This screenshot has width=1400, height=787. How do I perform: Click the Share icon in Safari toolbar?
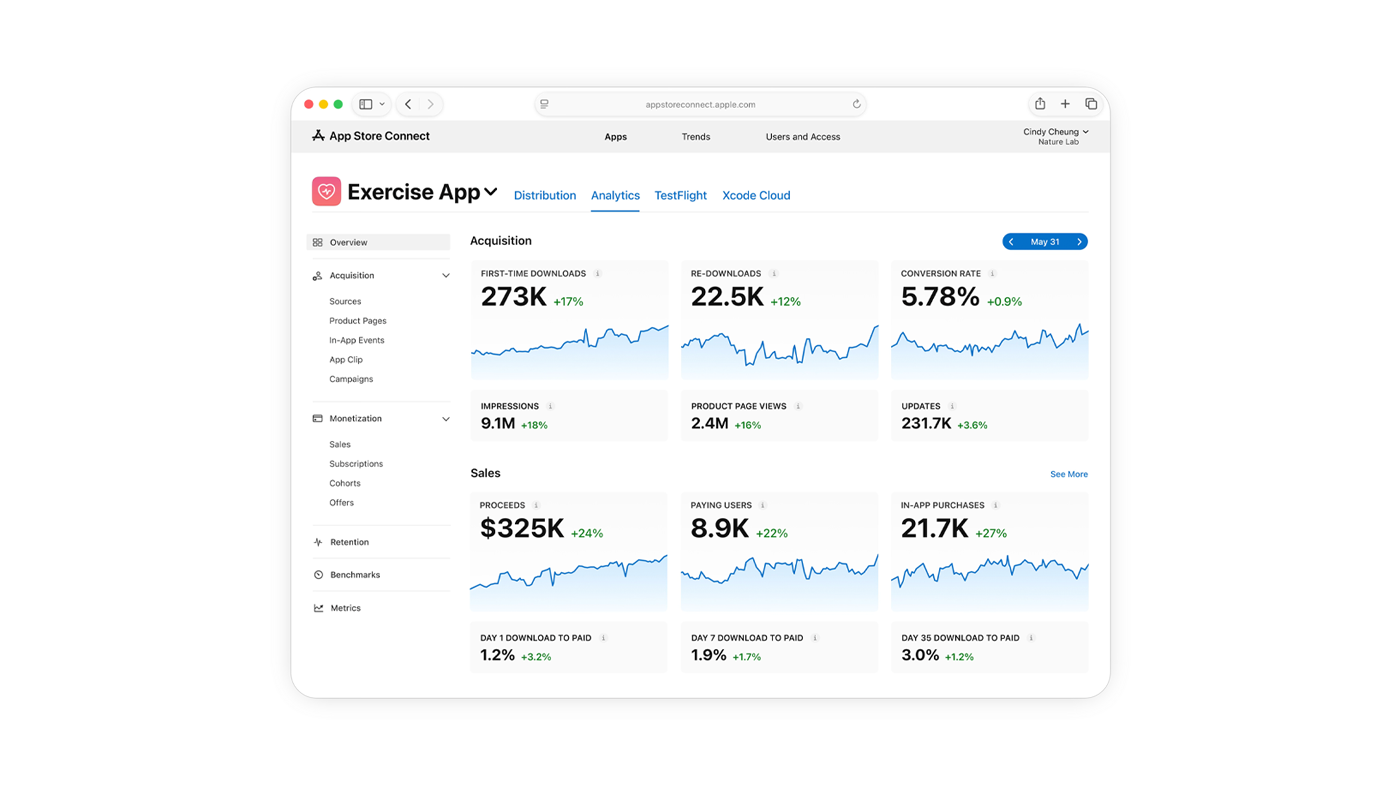click(1040, 104)
